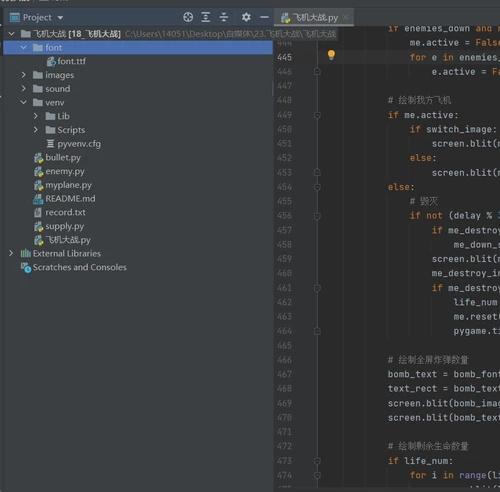Click 'if life_num:' code line
Viewport: 500px width, 492px height.
421,461
